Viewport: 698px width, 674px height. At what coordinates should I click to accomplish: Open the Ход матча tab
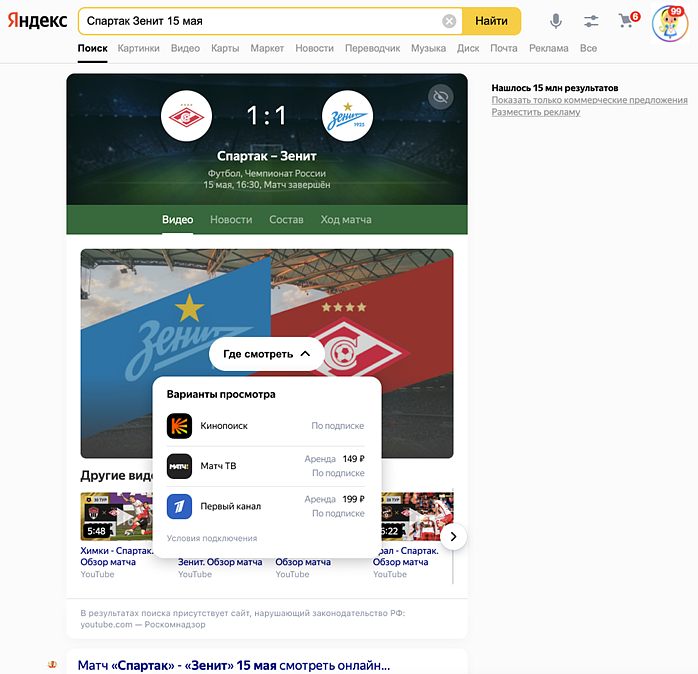tap(346, 220)
